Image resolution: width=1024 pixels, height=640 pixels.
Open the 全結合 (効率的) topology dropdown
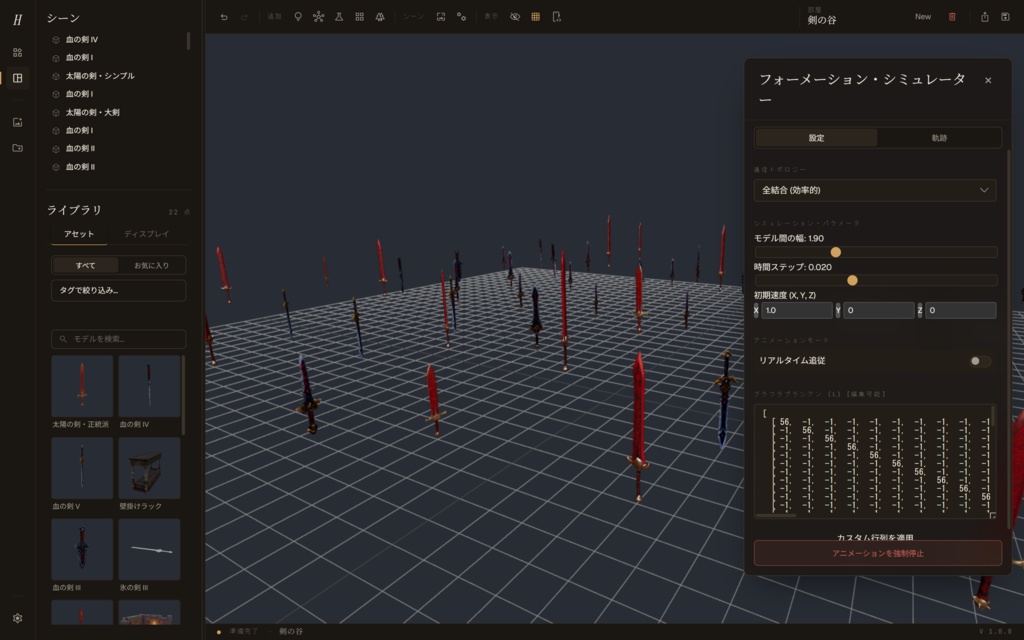click(875, 190)
